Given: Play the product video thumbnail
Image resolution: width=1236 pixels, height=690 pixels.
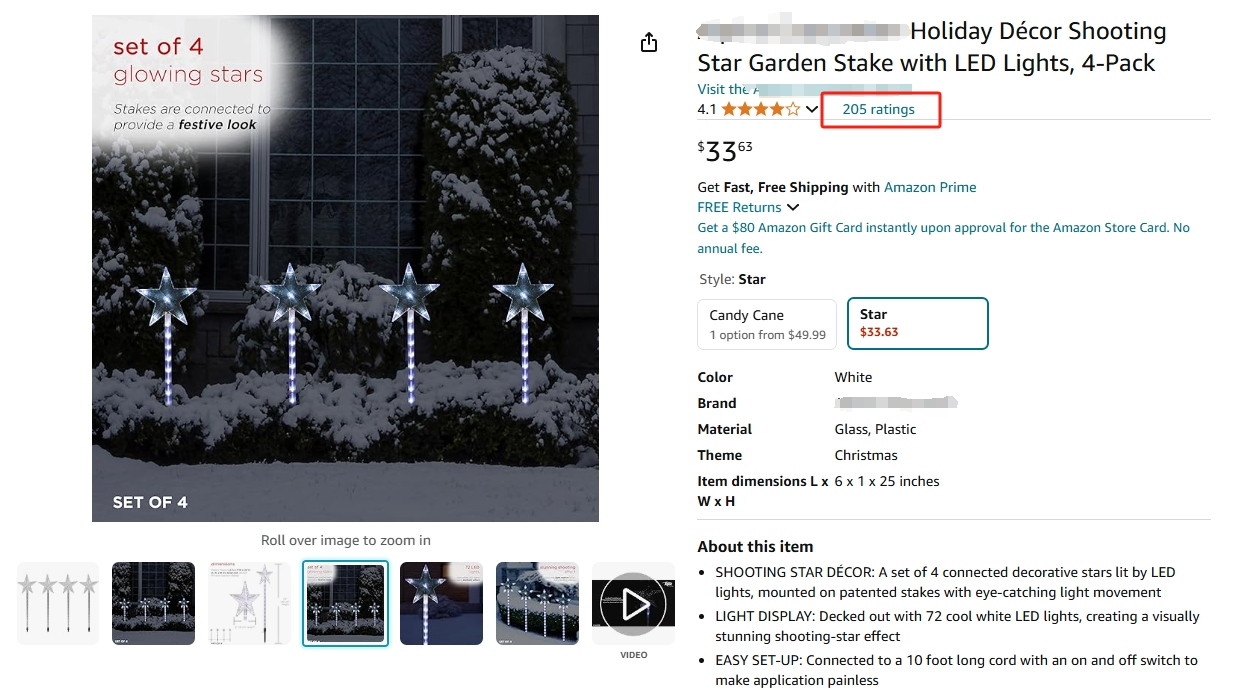Looking at the screenshot, I should [x=633, y=604].
